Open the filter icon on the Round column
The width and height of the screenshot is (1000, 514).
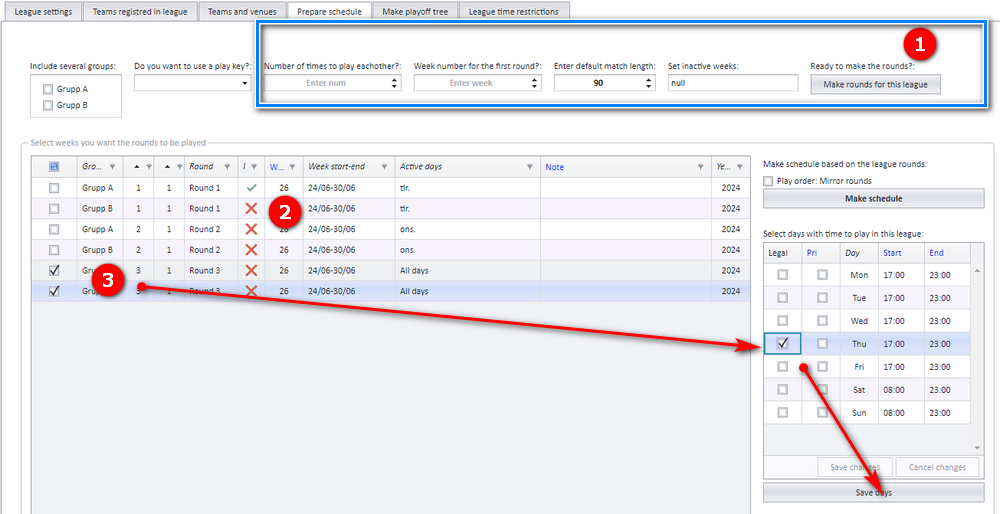pyautogui.click(x=227, y=167)
